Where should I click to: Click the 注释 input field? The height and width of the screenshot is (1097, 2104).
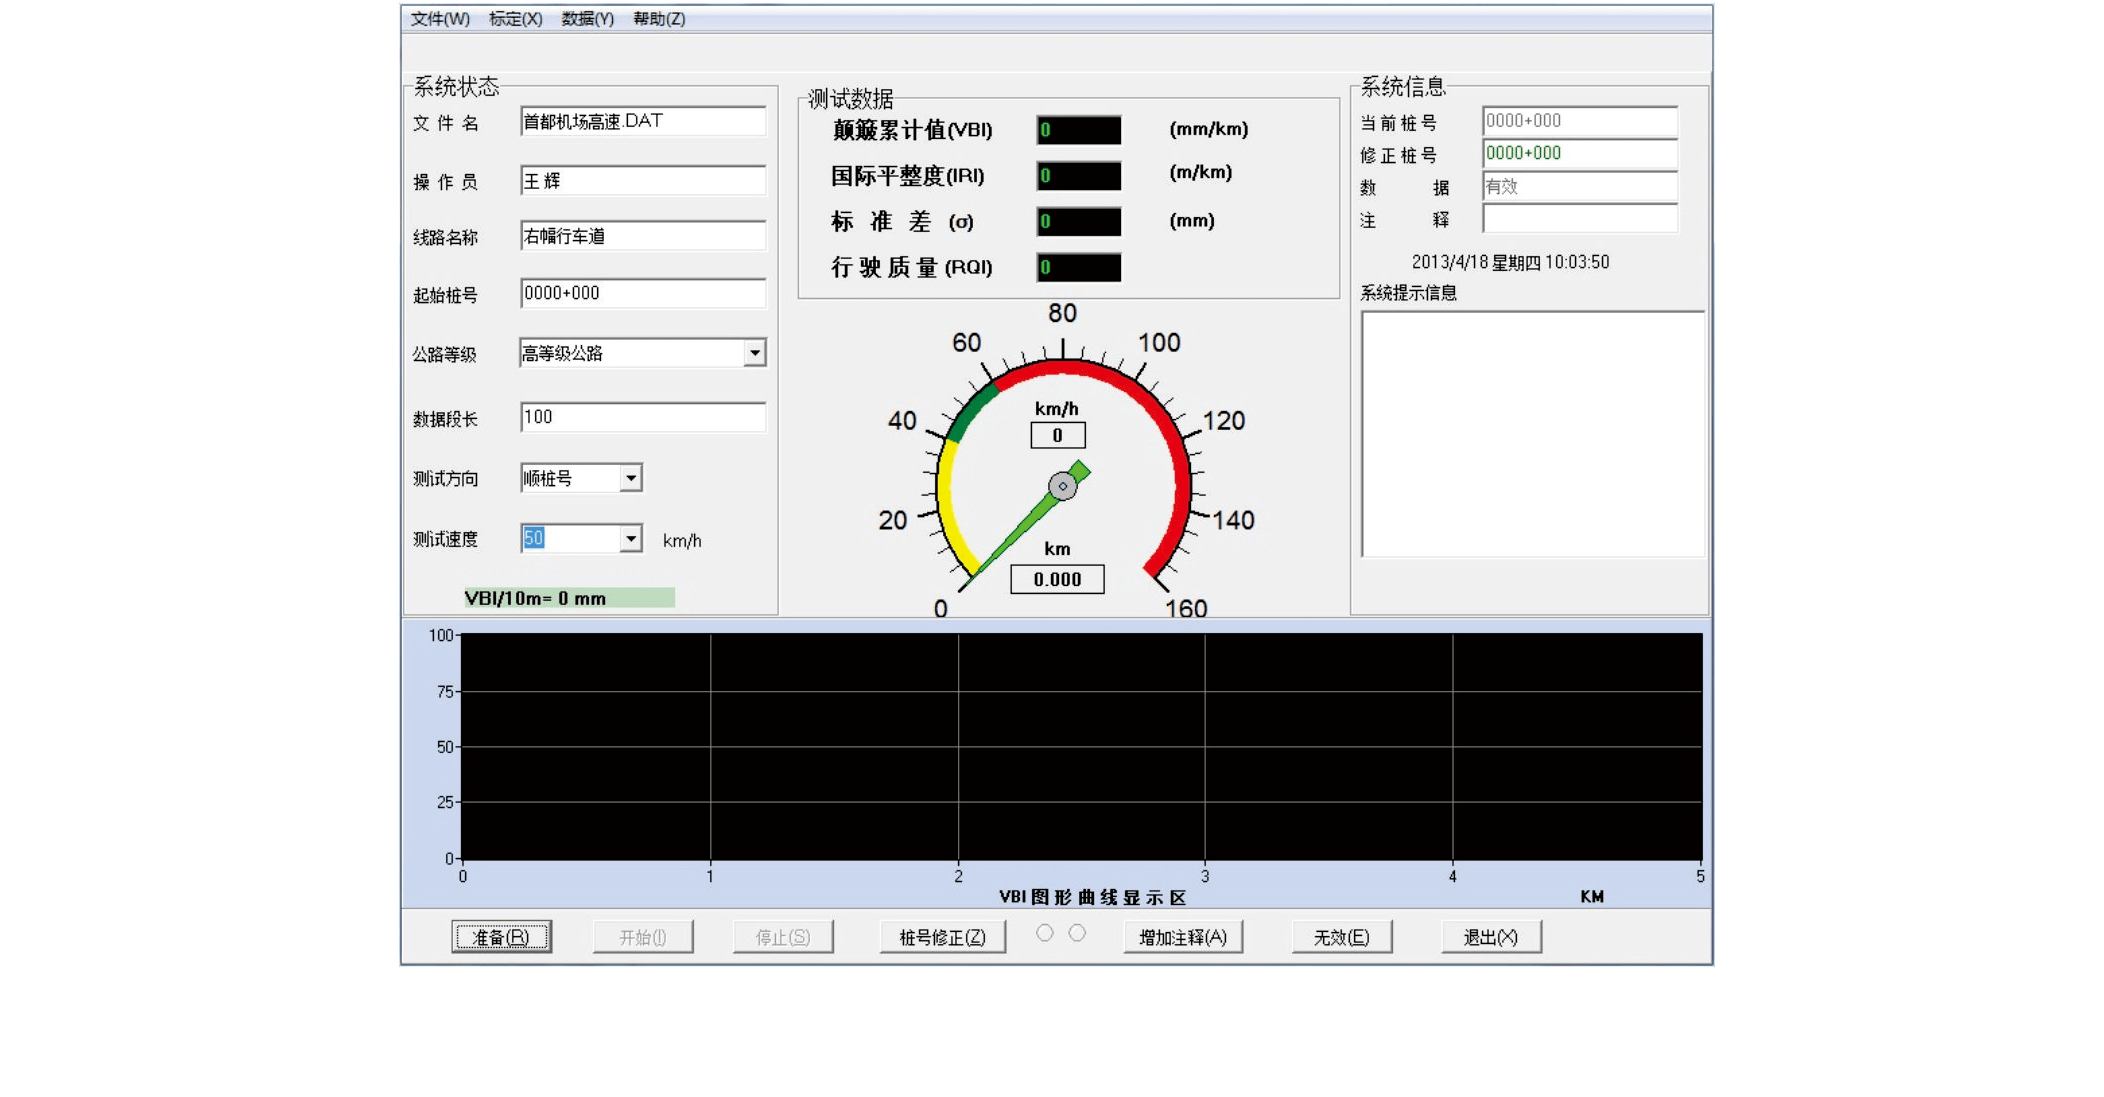click(x=1579, y=218)
